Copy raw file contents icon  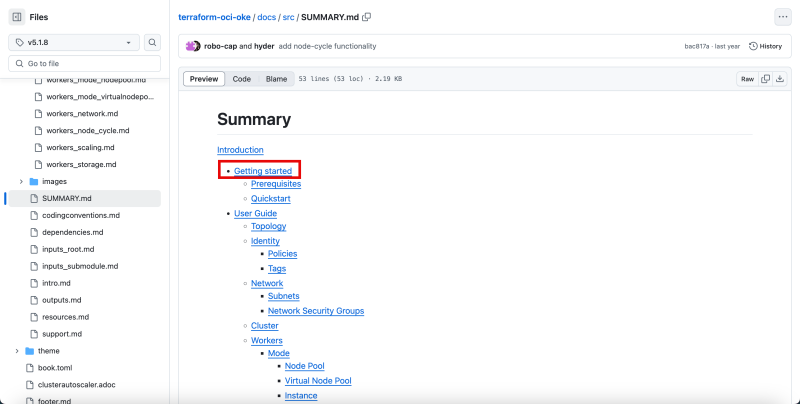pyautogui.click(x=765, y=79)
